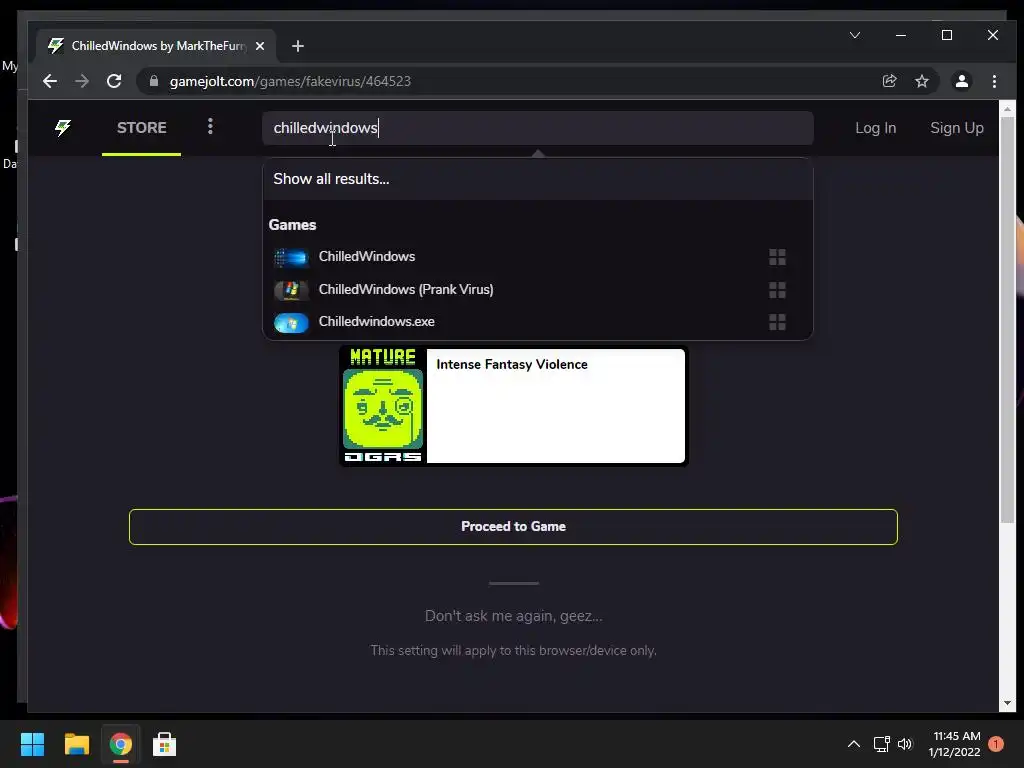Viewport: 1024px width, 768px height.
Task: Click Don't ask me again, geez...
Action: point(513,616)
